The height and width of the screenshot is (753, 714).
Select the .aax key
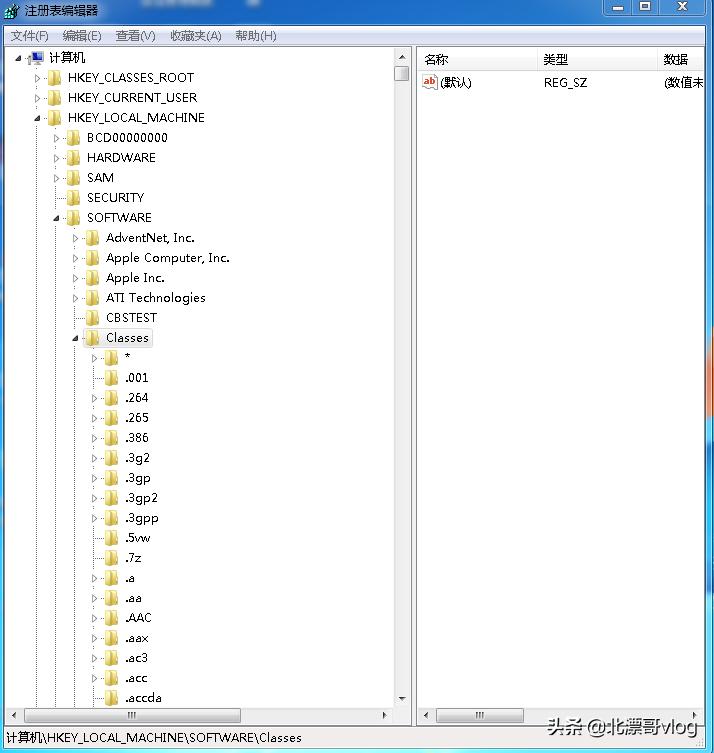(x=137, y=638)
